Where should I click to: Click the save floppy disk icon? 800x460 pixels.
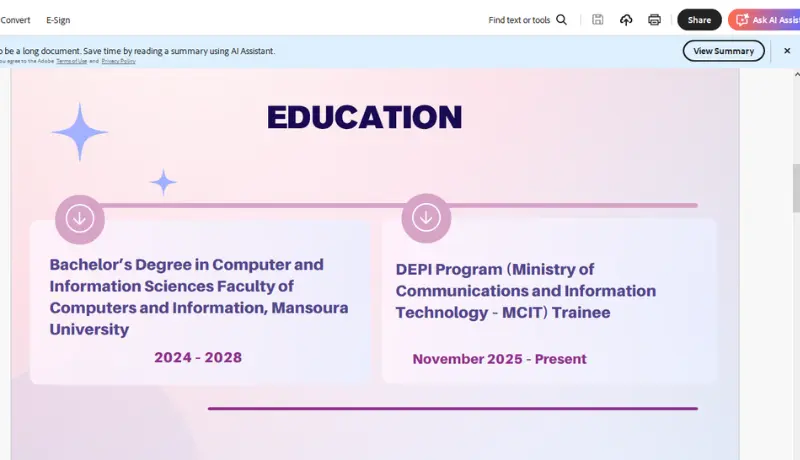(597, 20)
